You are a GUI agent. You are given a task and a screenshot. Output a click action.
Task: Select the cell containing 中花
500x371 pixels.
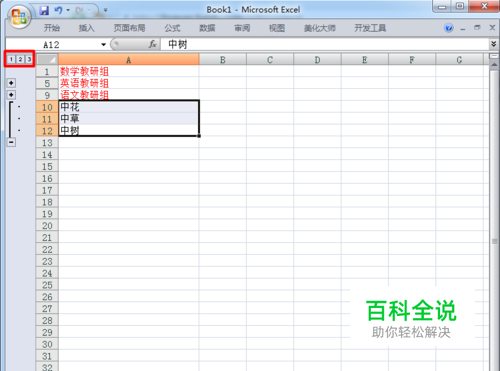click(x=129, y=107)
